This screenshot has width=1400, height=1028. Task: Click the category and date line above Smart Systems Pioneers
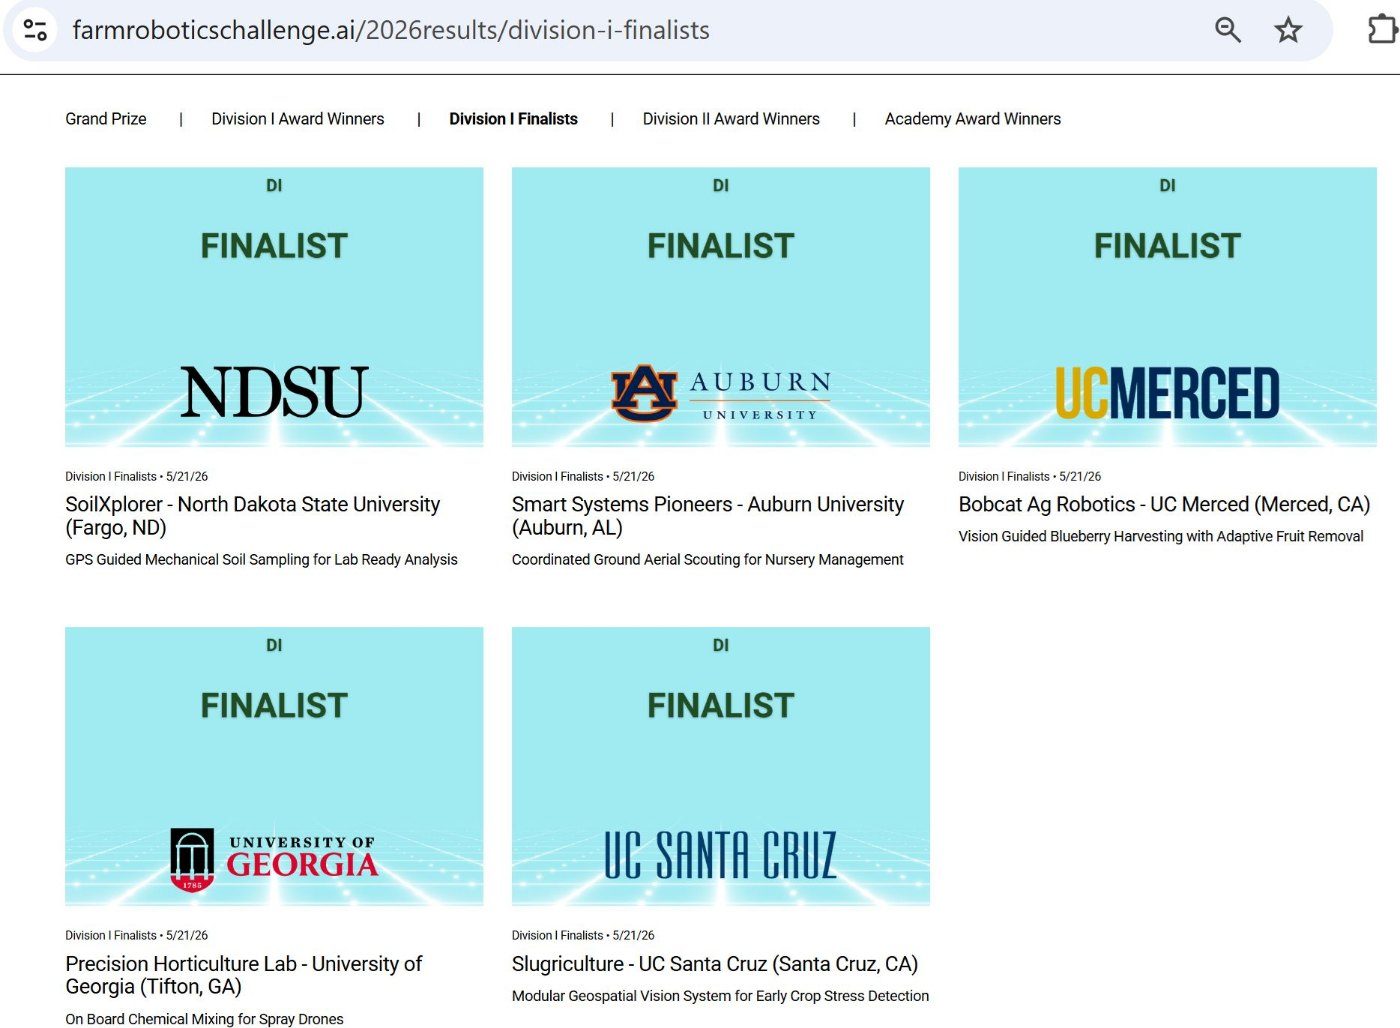(x=583, y=477)
